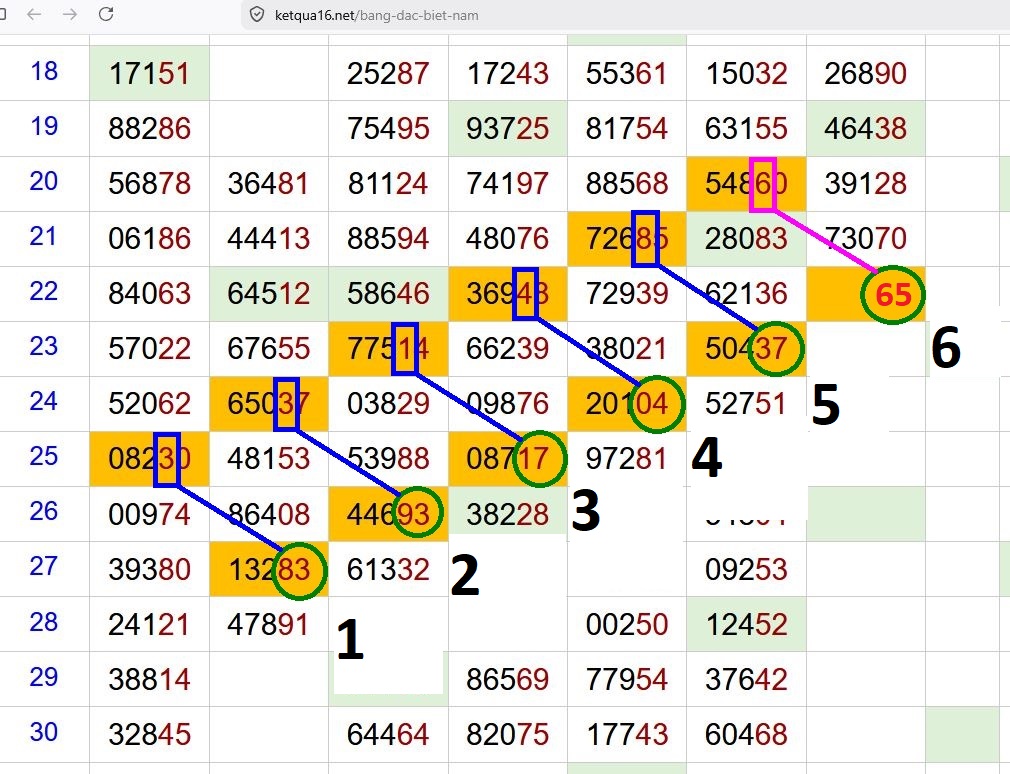1010x774 pixels.
Task: Click the ketqua16.net address bar URL
Action: [376, 15]
